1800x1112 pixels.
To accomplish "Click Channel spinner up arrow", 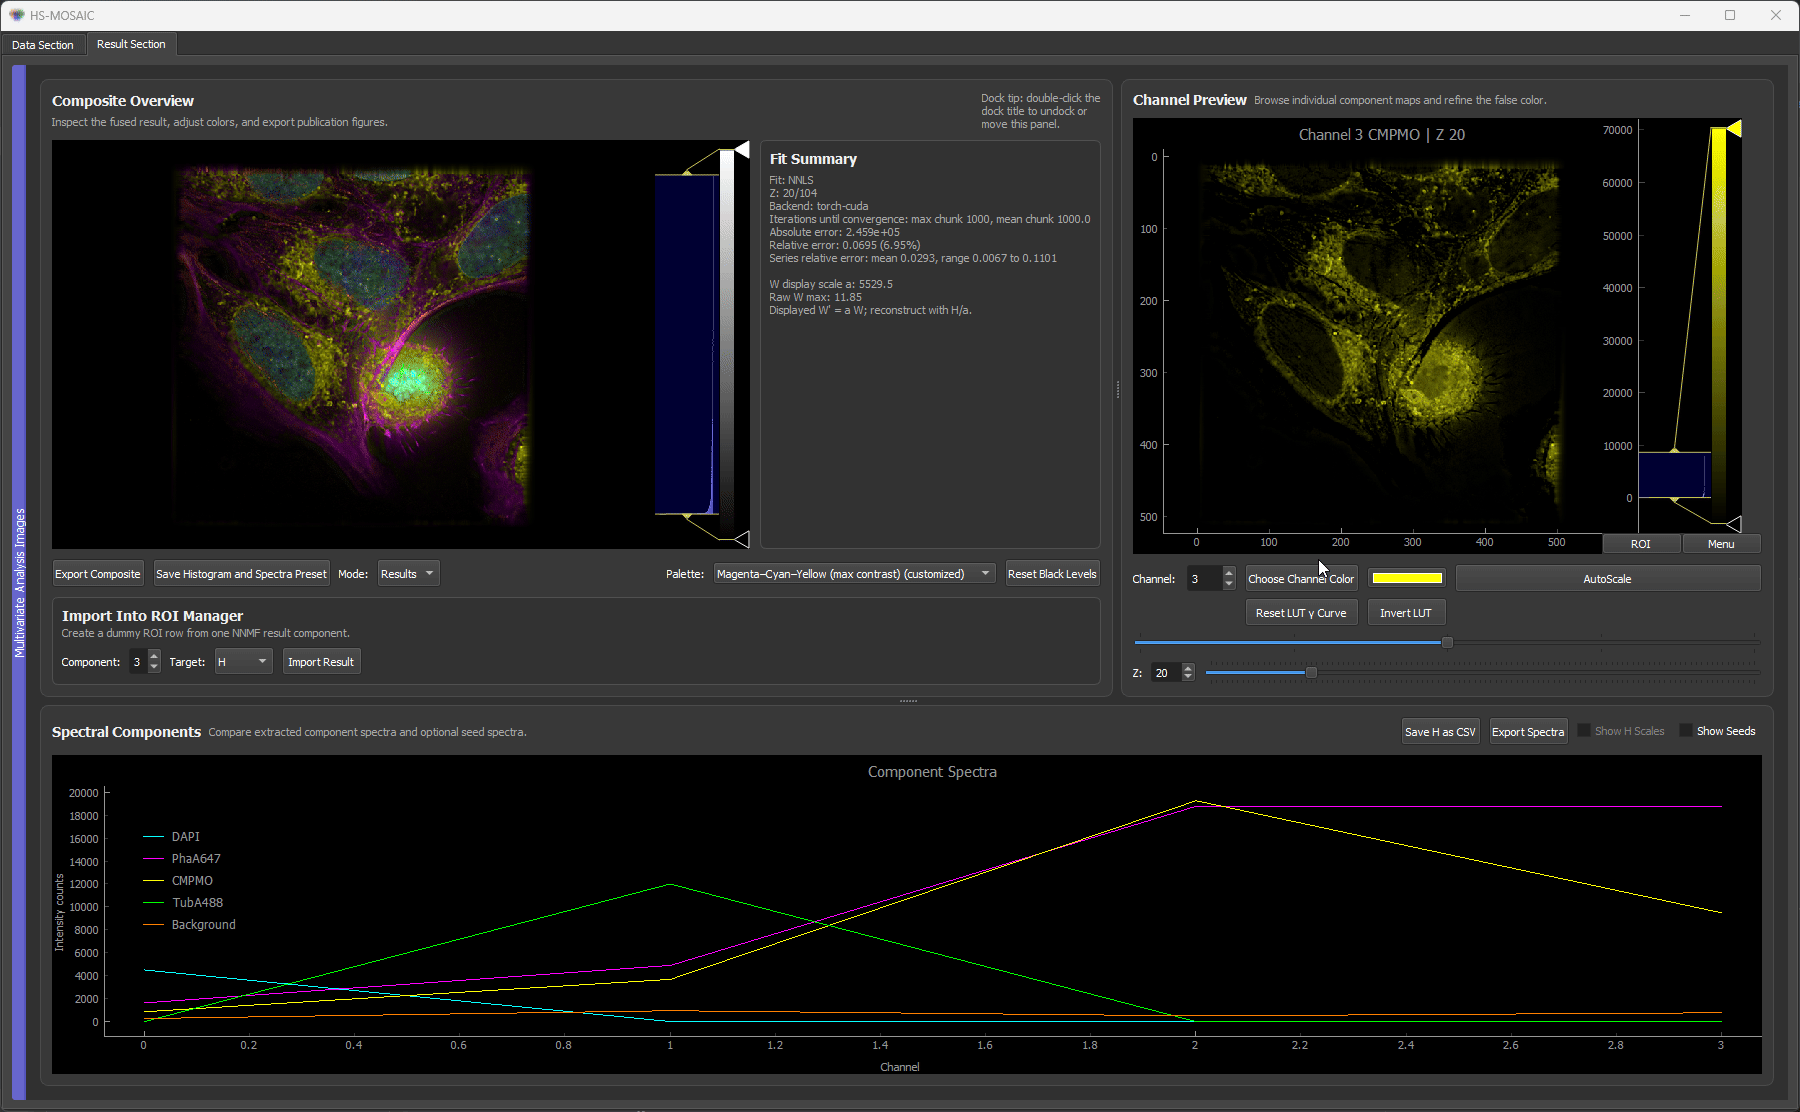I will [x=1229, y=573].
